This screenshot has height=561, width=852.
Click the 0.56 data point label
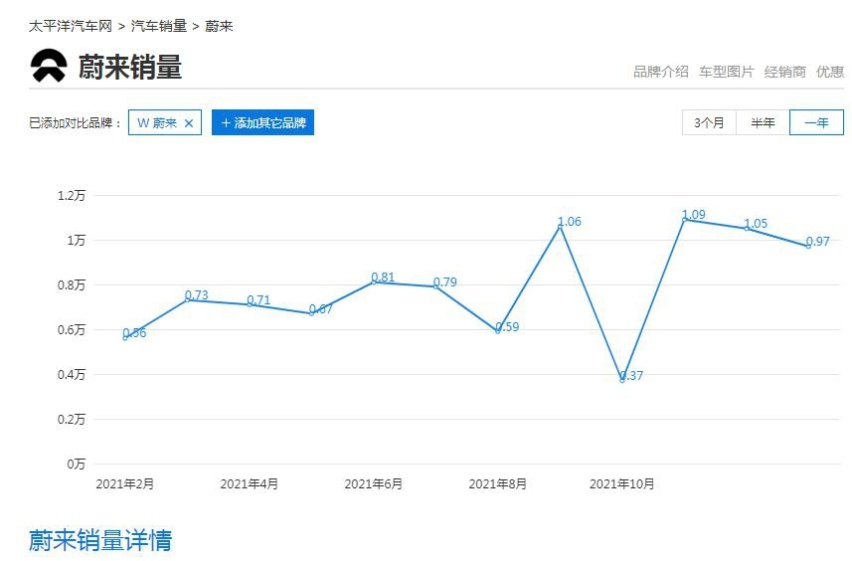pyautogui.click(x=134, y=333)
